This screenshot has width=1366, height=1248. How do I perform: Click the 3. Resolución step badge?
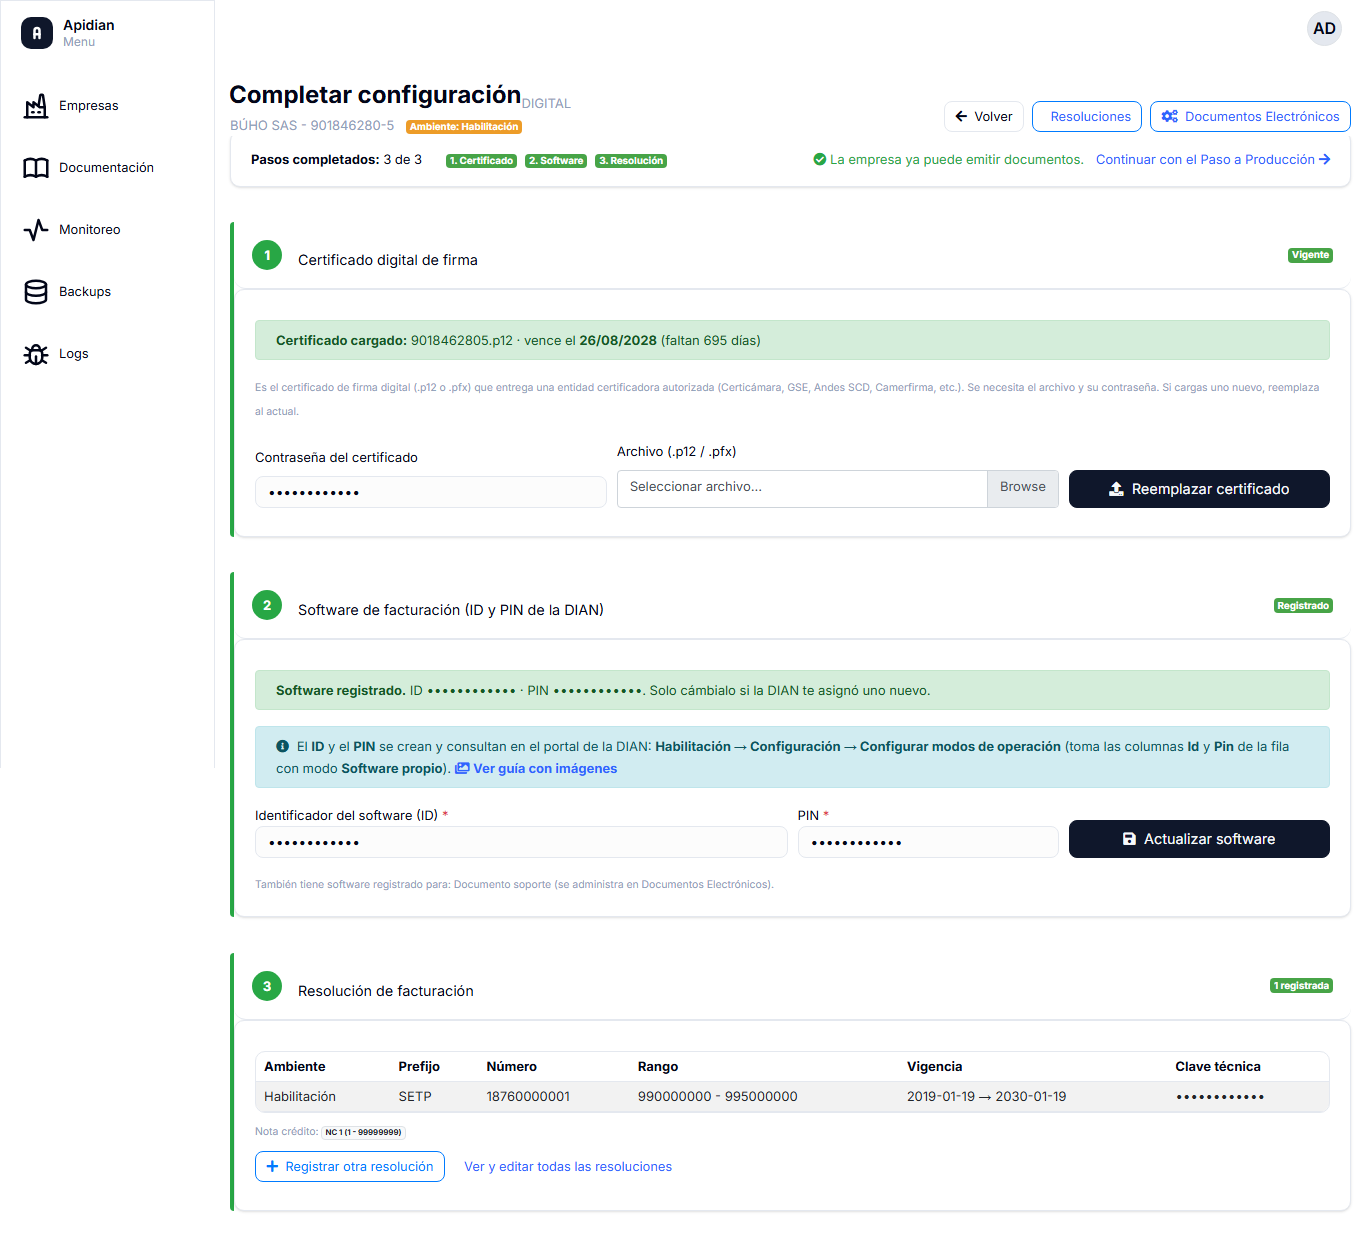(631, 161)
